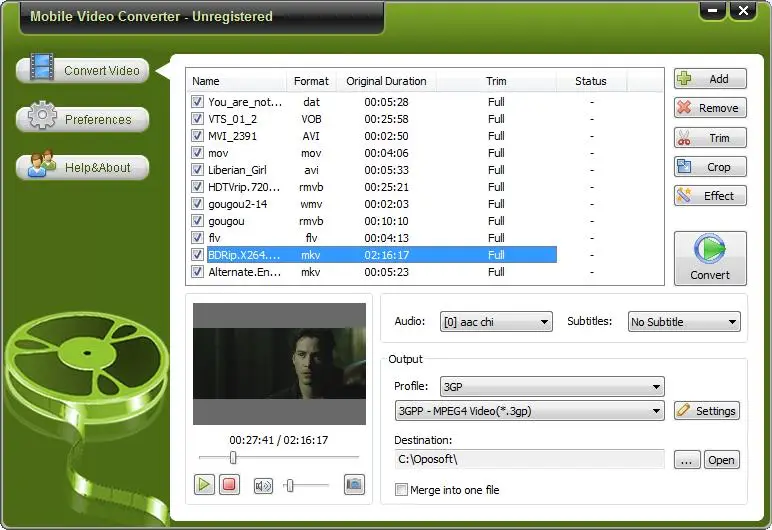This screenshot has width=772, height=530.
Task: Click the video preview thumbnail
Action: [x=279, y=364]
